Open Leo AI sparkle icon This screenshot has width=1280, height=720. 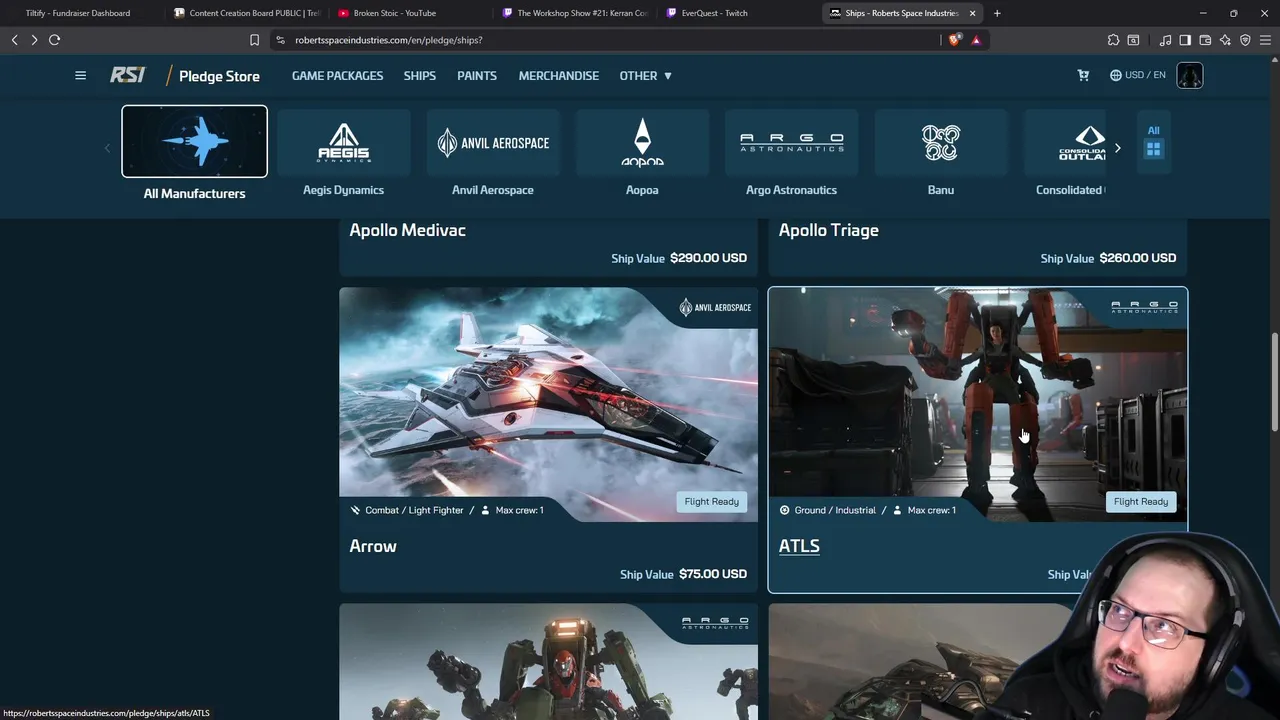tap(1225, 40)
